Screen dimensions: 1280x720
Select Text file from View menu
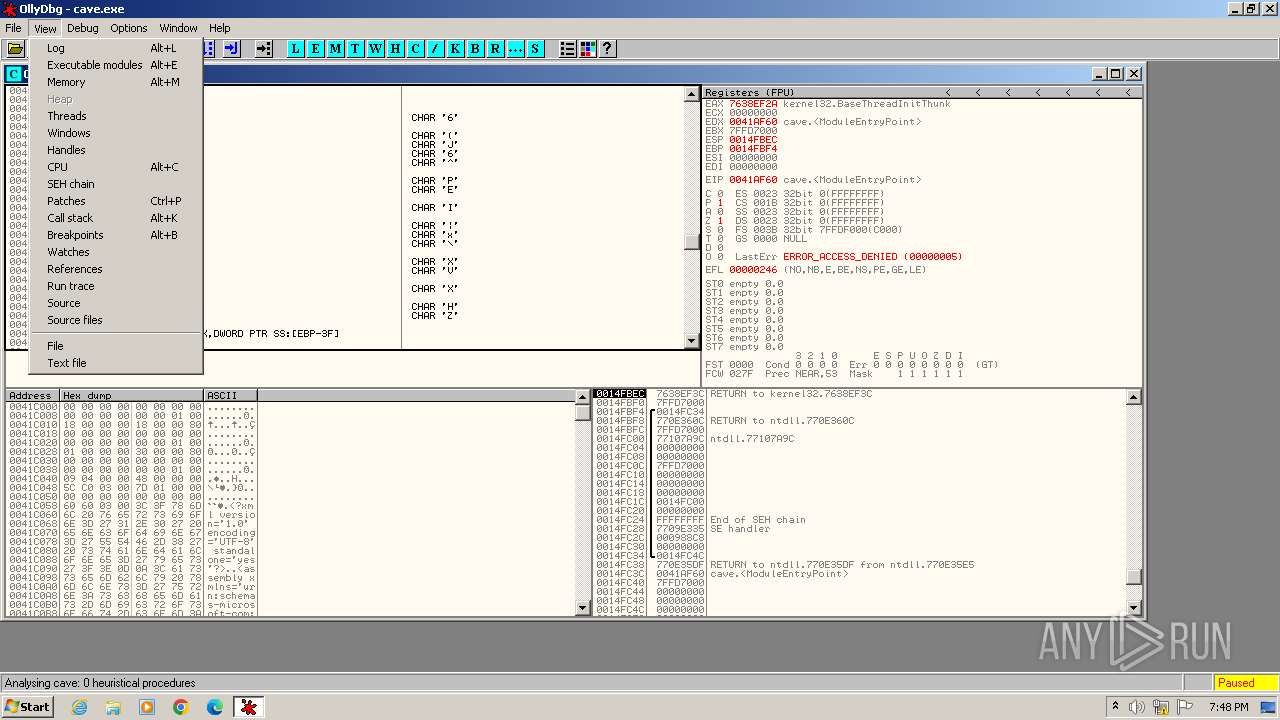116,363
